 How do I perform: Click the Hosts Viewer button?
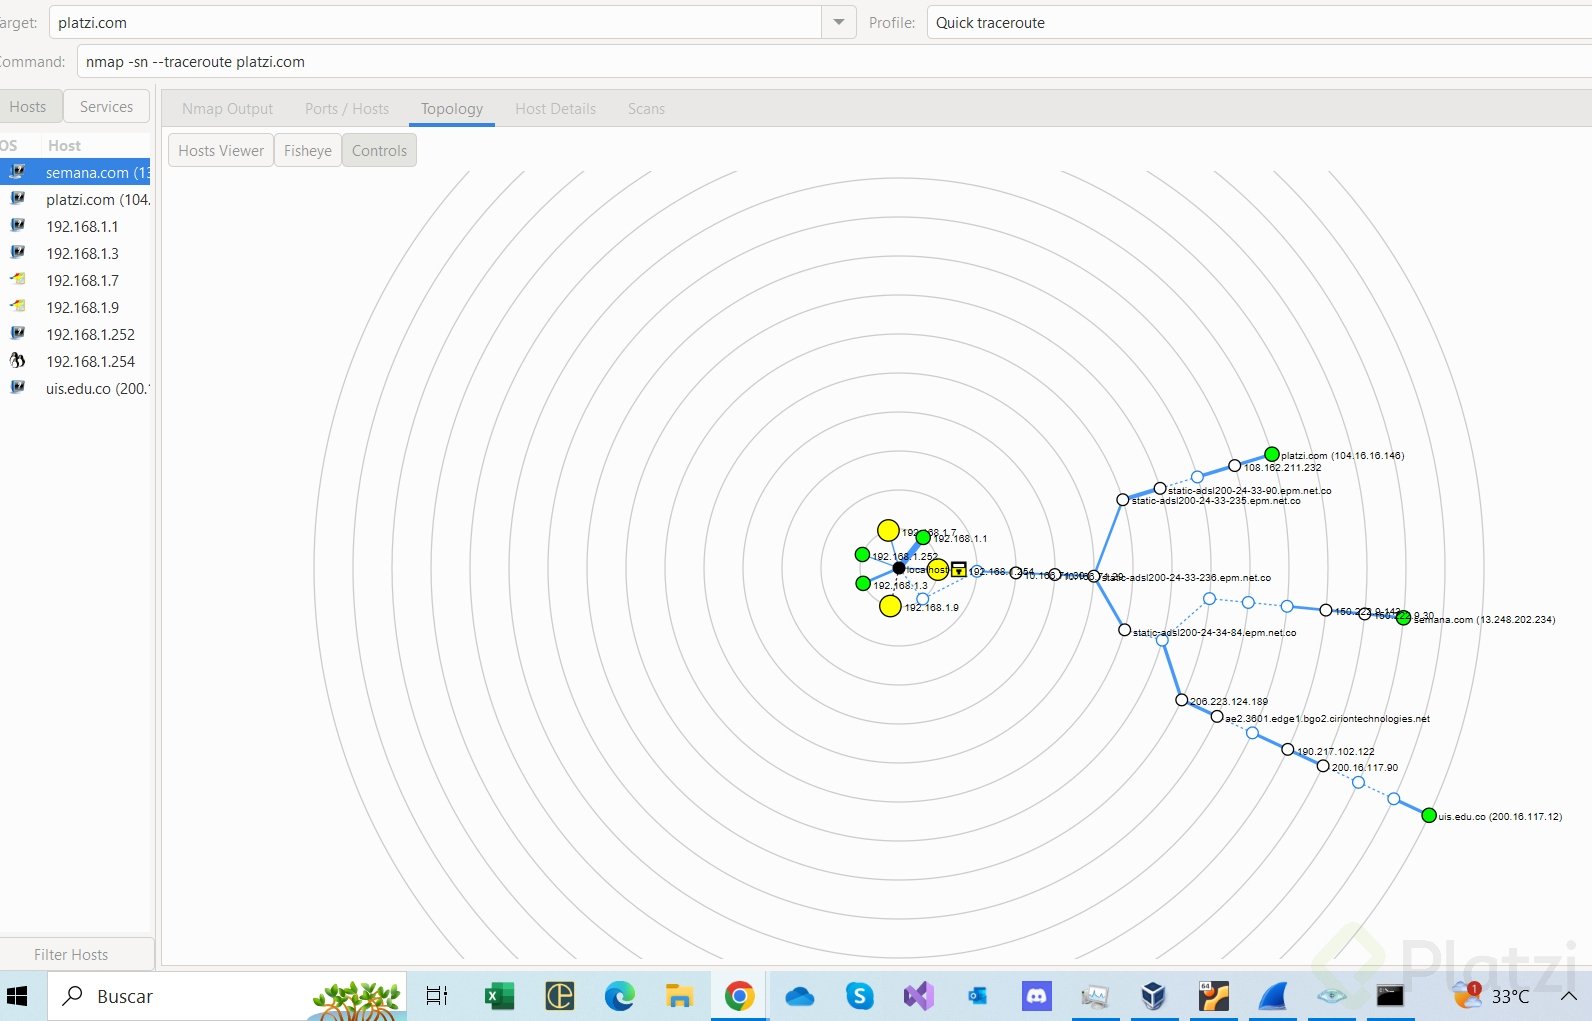(x=221, y=150)
